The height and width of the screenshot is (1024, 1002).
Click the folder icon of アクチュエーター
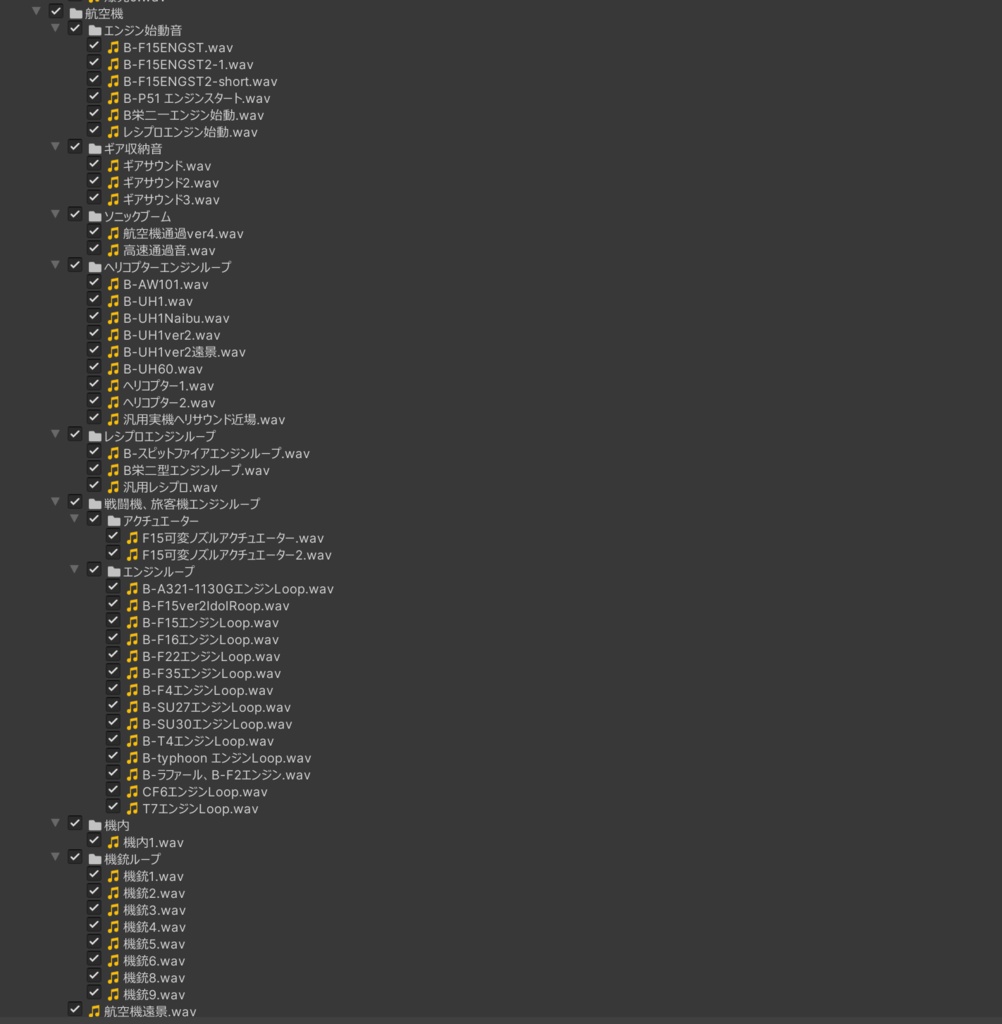click(x=114, y=521)
